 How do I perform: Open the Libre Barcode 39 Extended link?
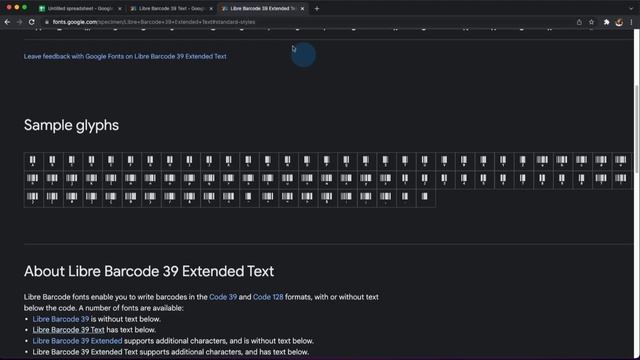(78, 341)
